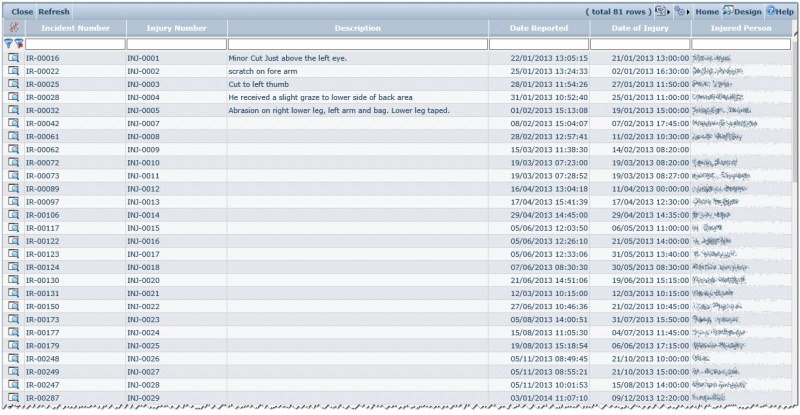Open the Help page
This screenshot has width=800, height=415.
pos(780,11)
